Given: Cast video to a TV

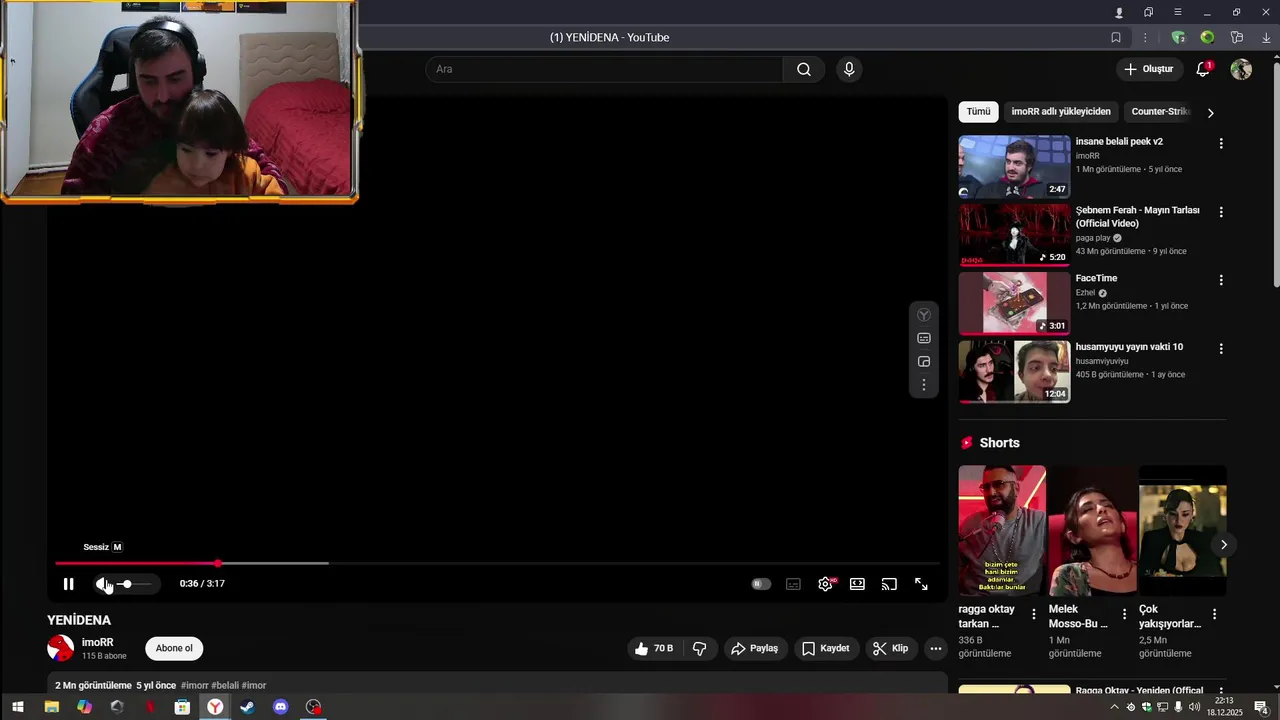Looking at the screenshot, I should coord(889,584).
